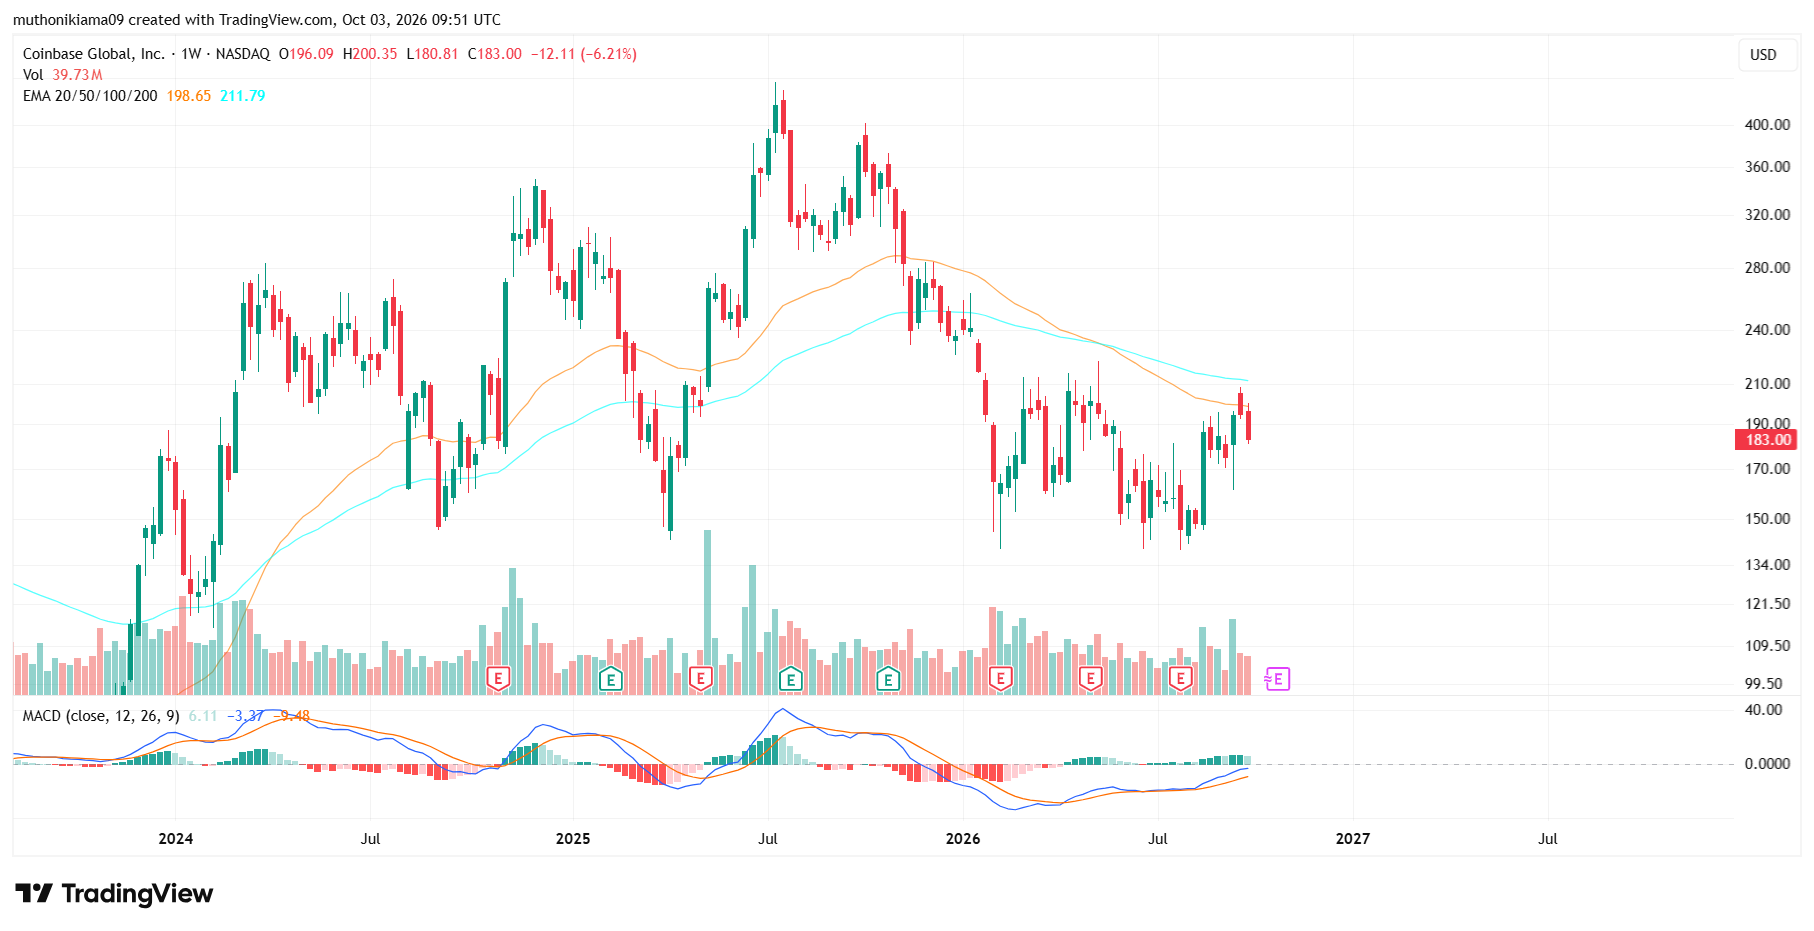Click the 99.50 price axis label
This screenshot has height=931, width=1814.
click(1764, 684)
